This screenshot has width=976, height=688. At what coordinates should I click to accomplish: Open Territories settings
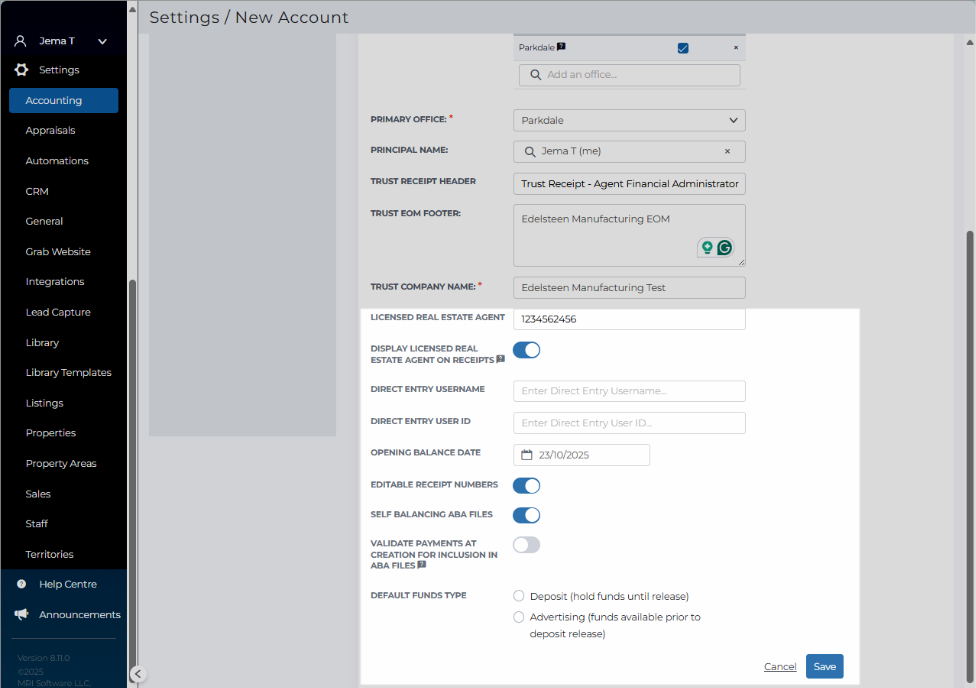(49, 554)
